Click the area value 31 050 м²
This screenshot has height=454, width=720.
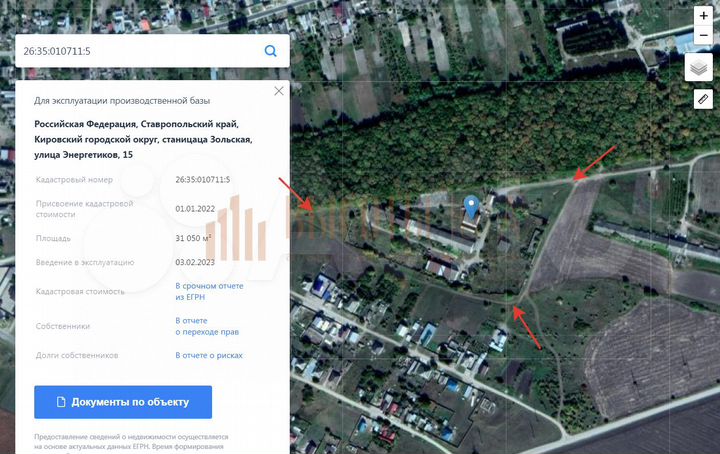pyautogui.click(x=194, y=239)
